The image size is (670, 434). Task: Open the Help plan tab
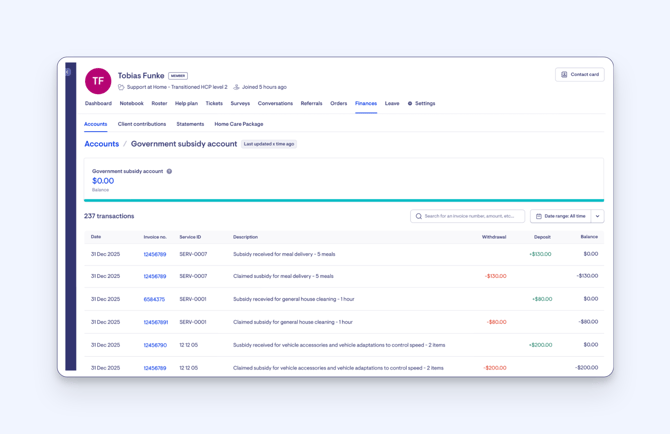(x=186, y=103)
